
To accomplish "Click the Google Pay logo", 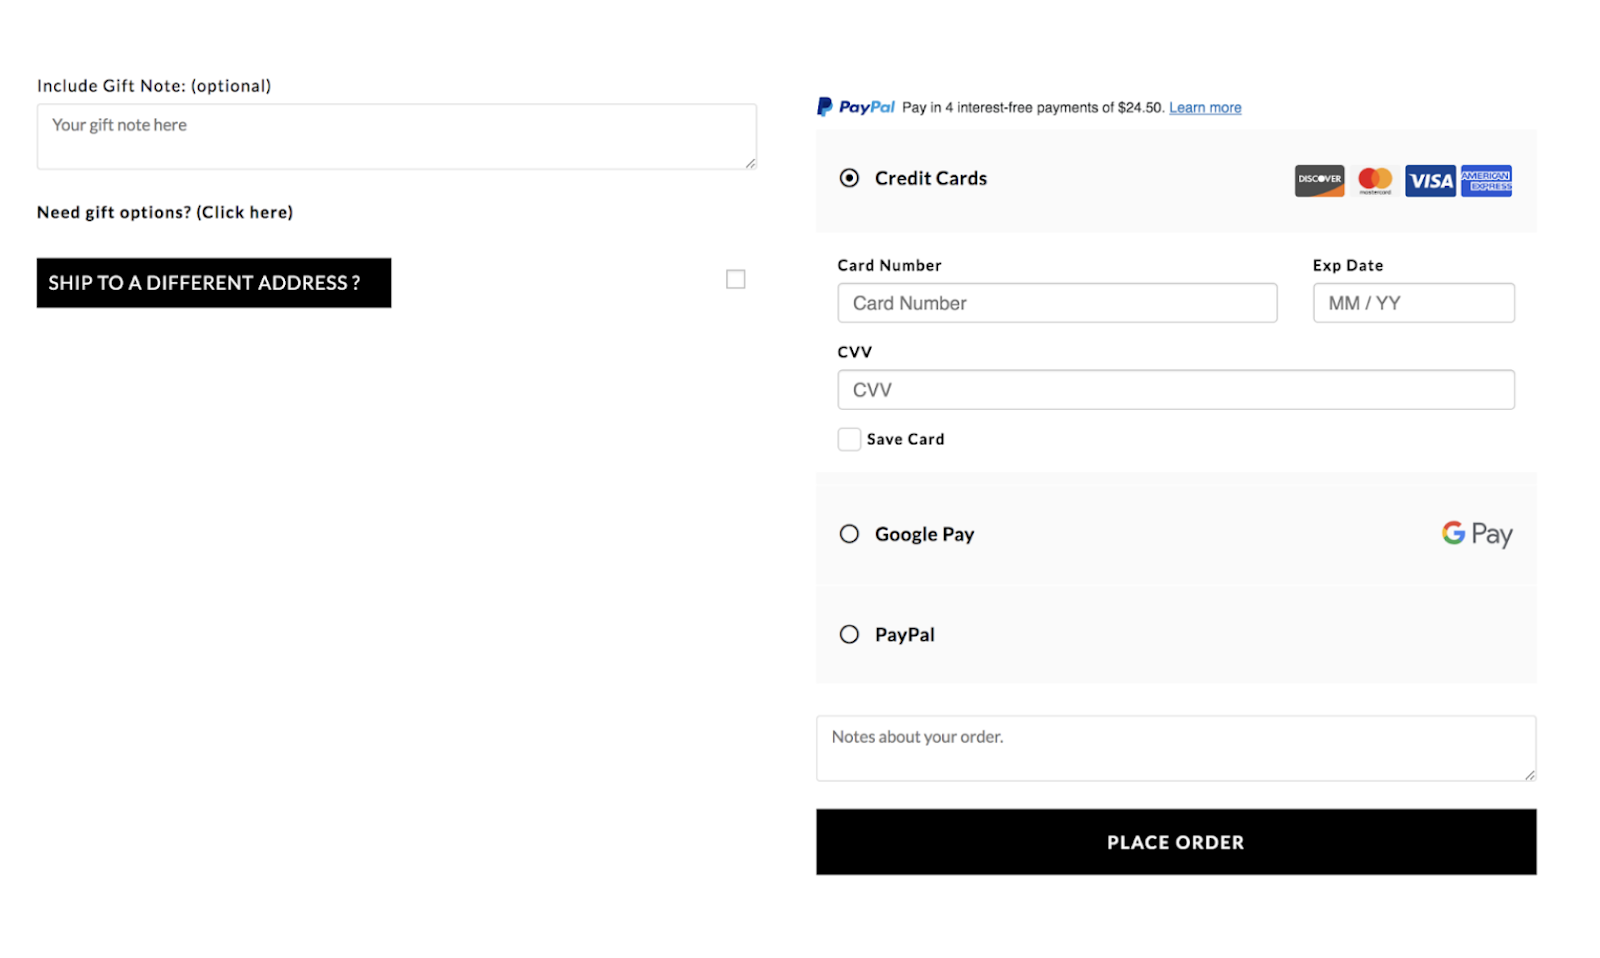I will tap(1477, 534).
